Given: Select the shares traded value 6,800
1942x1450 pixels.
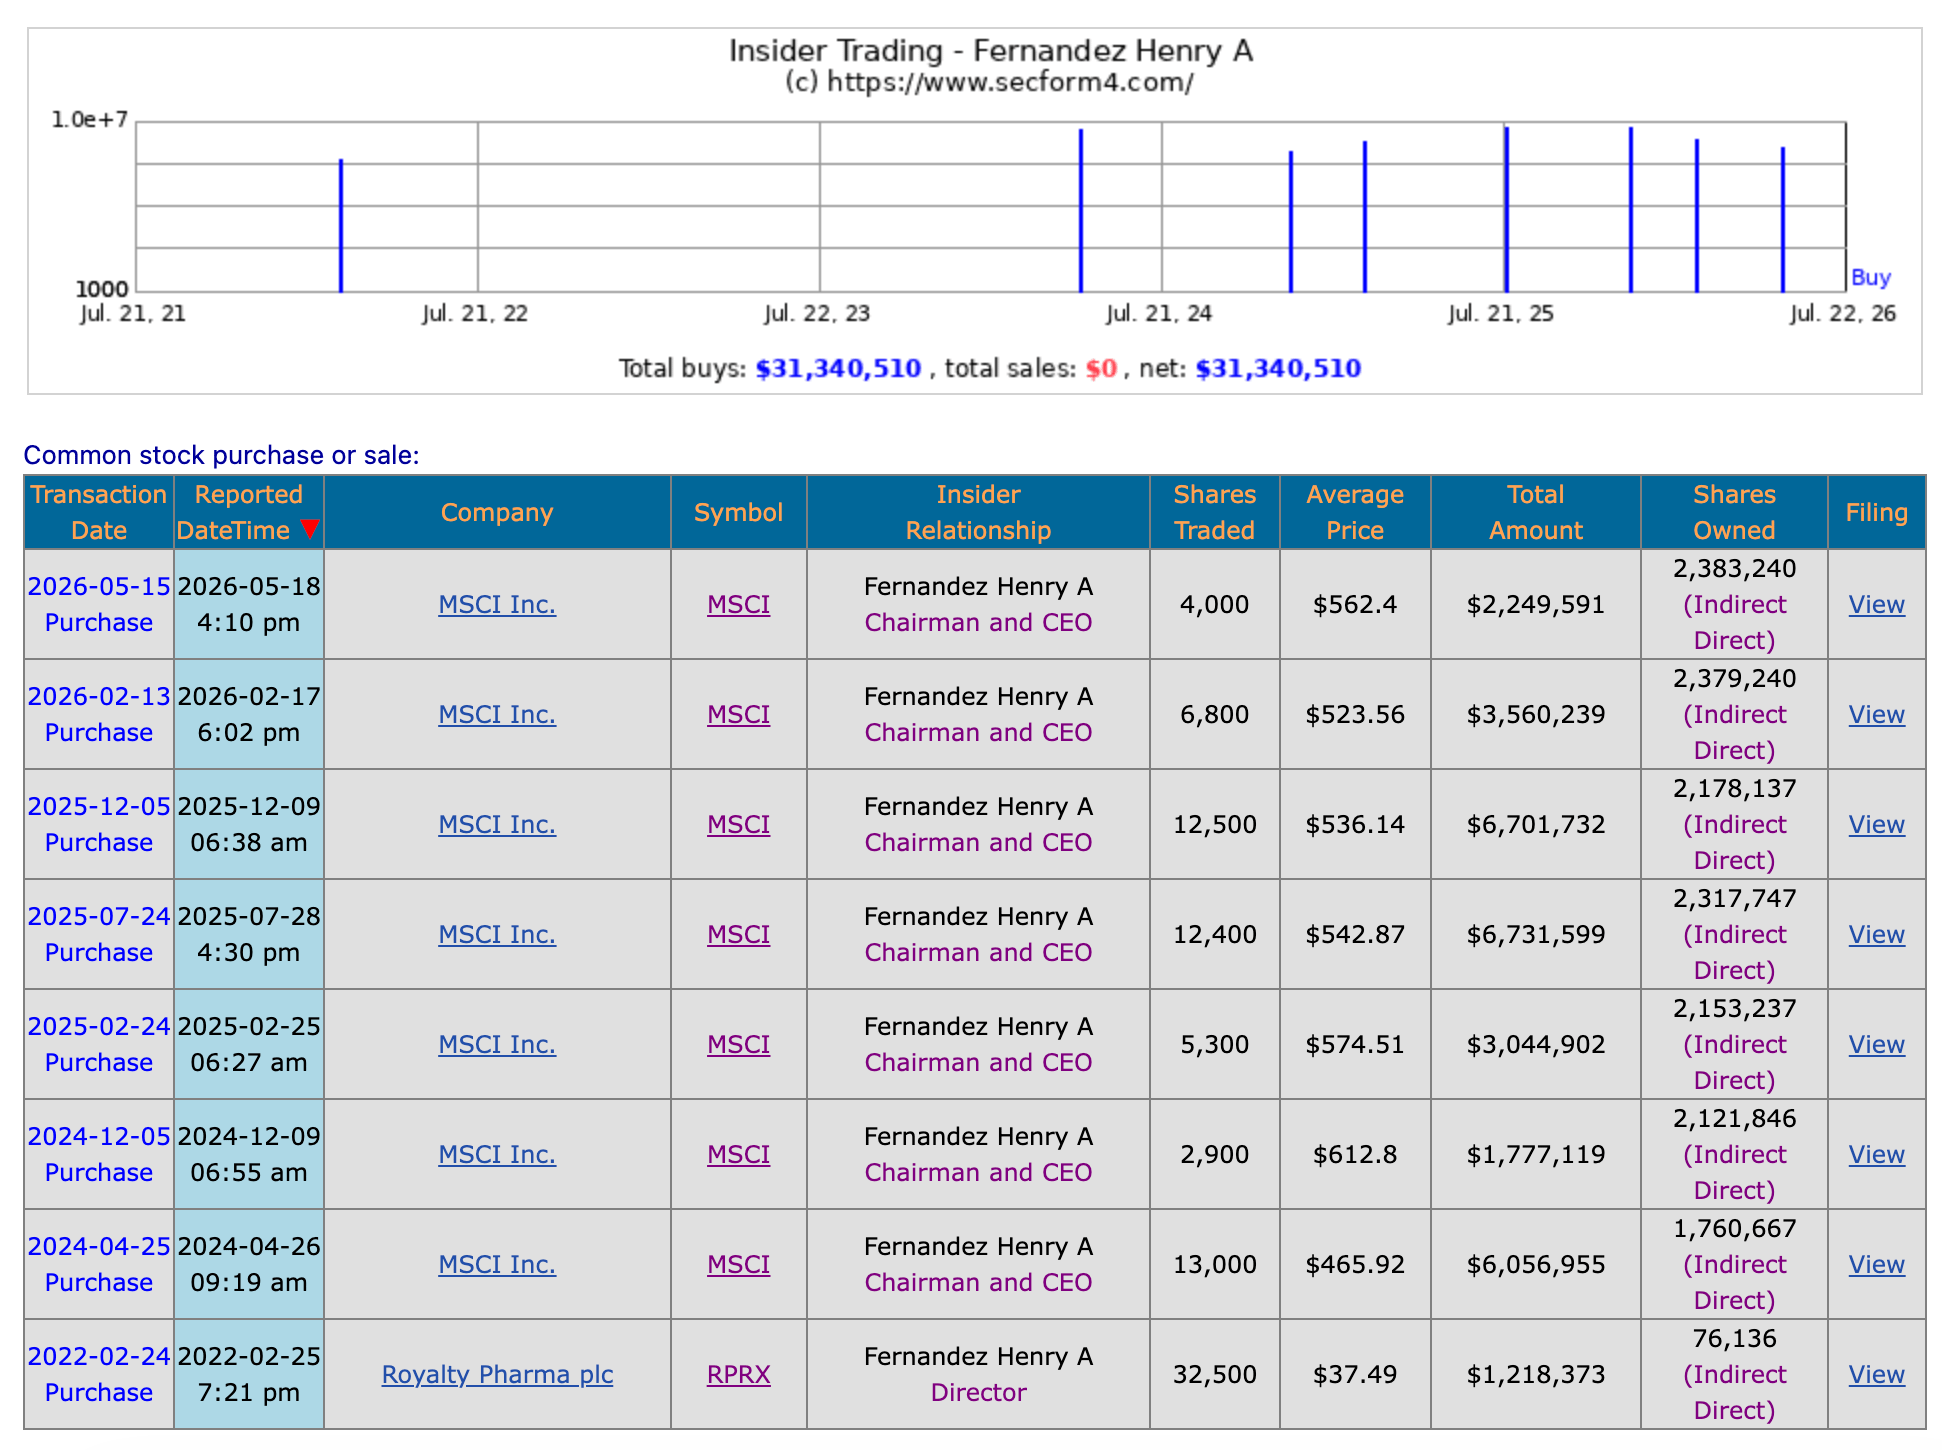Looking at the screenshot, I should click(1215, 714).
